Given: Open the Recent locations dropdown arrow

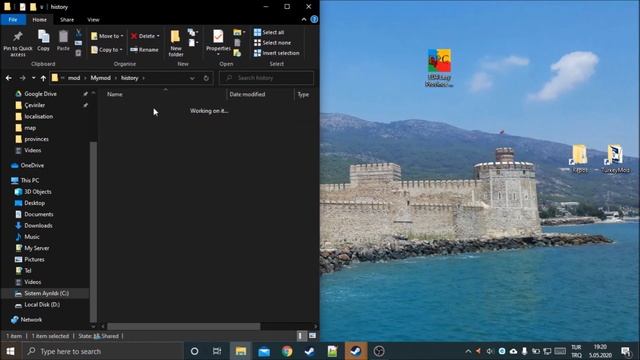Looking at the screenshot, I should coord(33,78).
